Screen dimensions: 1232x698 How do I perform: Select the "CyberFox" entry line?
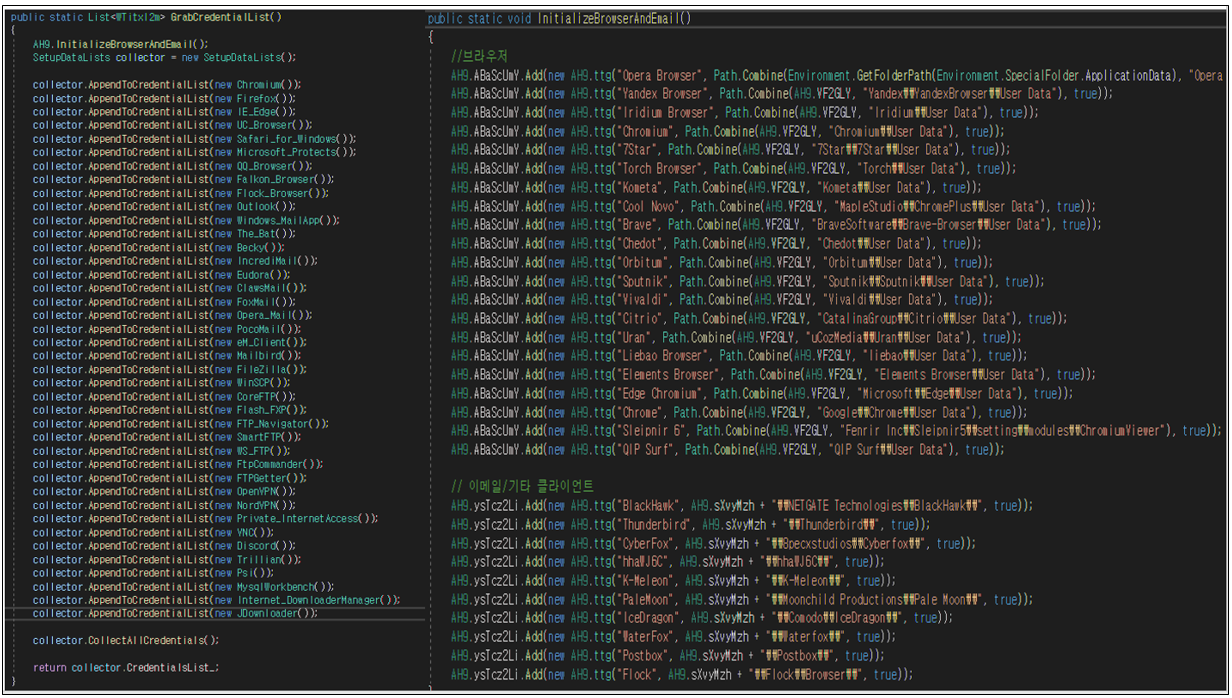(x=713, y=543)
